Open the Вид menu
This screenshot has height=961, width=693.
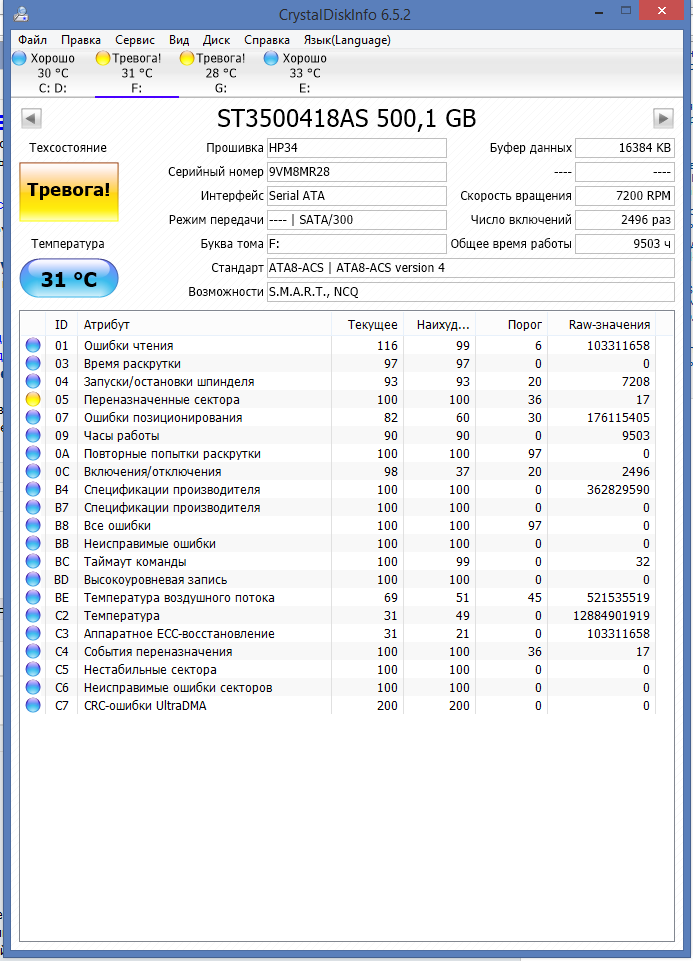[179, 40]
